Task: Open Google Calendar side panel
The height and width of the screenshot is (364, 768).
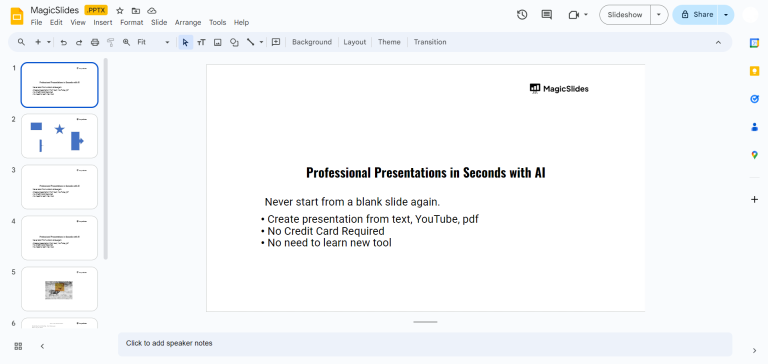Action: 754,43
